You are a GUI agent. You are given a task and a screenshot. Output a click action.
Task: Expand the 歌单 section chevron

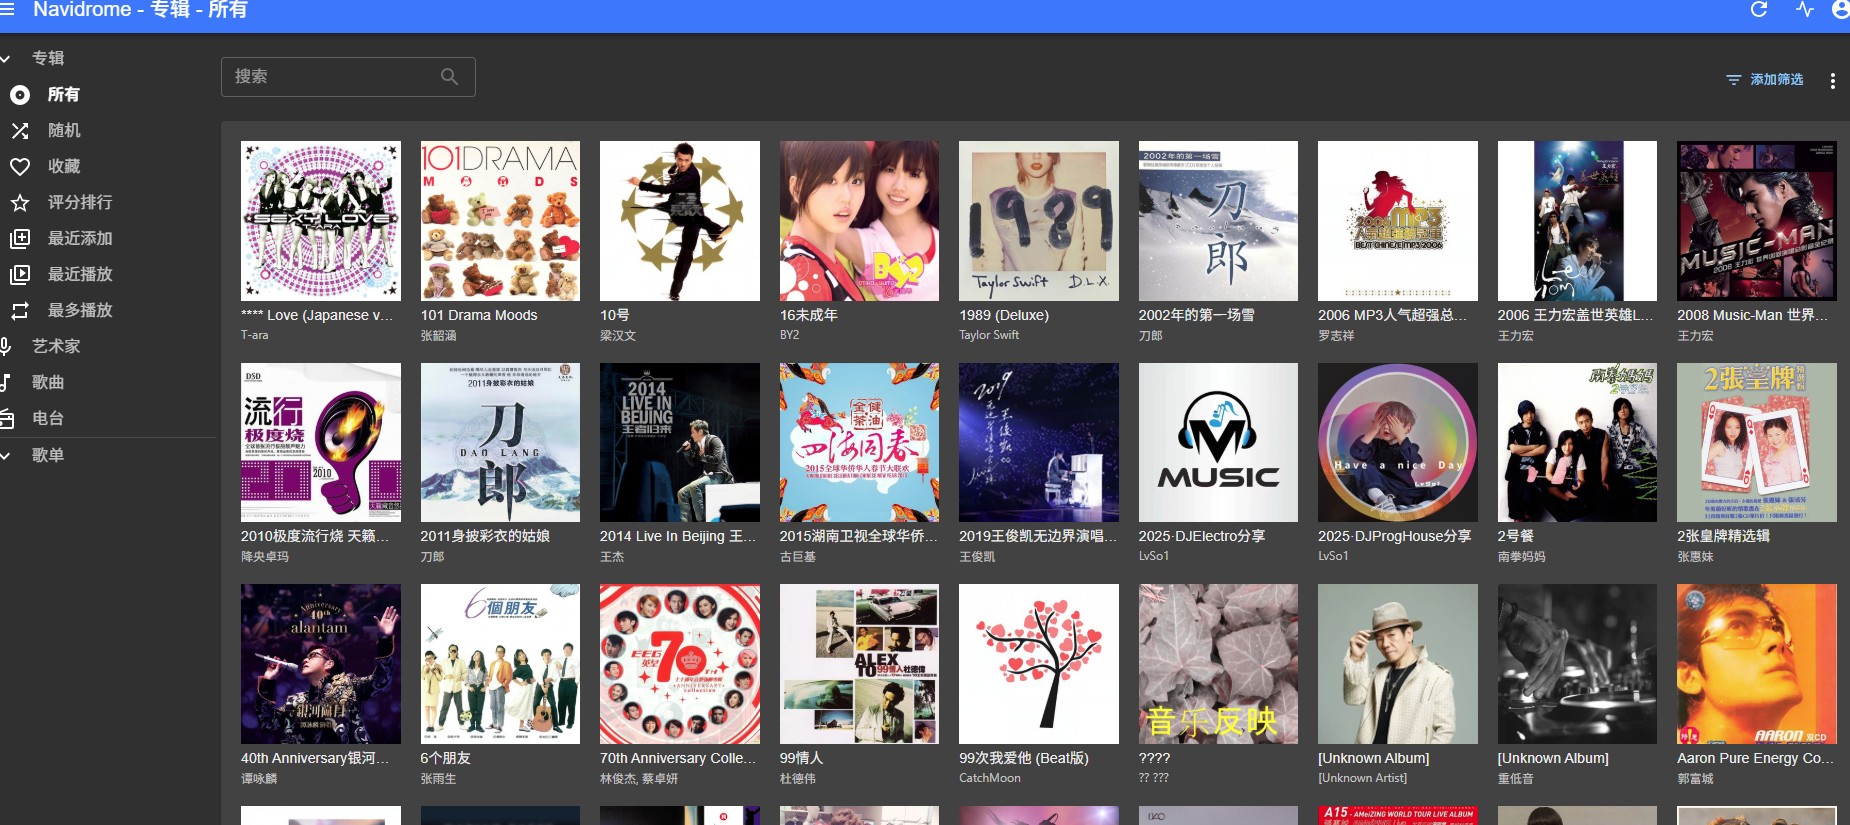click(x=5, y=456)
